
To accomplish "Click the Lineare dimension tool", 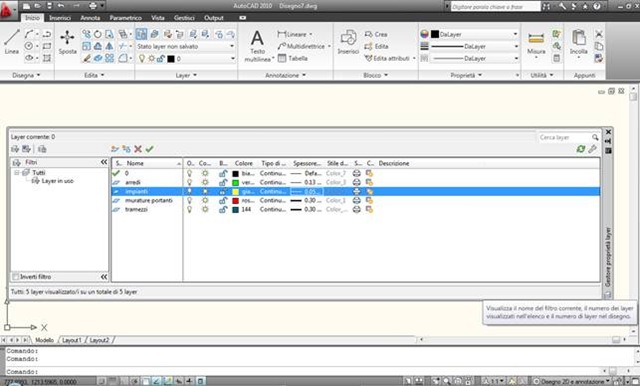I will [294, 34].
